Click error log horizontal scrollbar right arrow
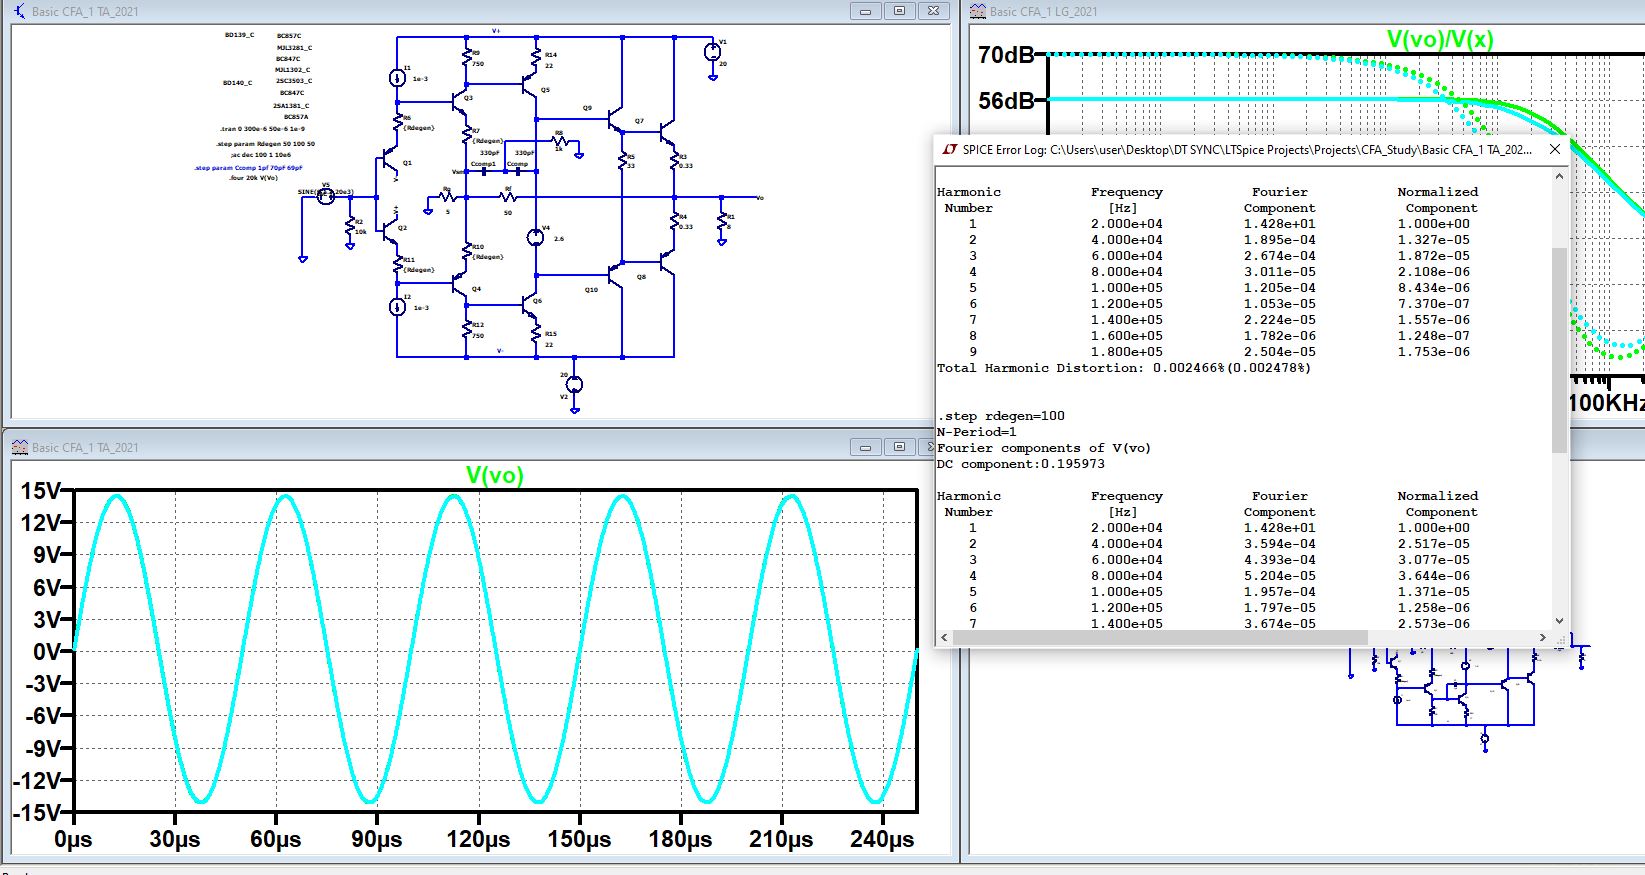The height and width of the screenshot is (875, 1645). tap(1542, 637)
